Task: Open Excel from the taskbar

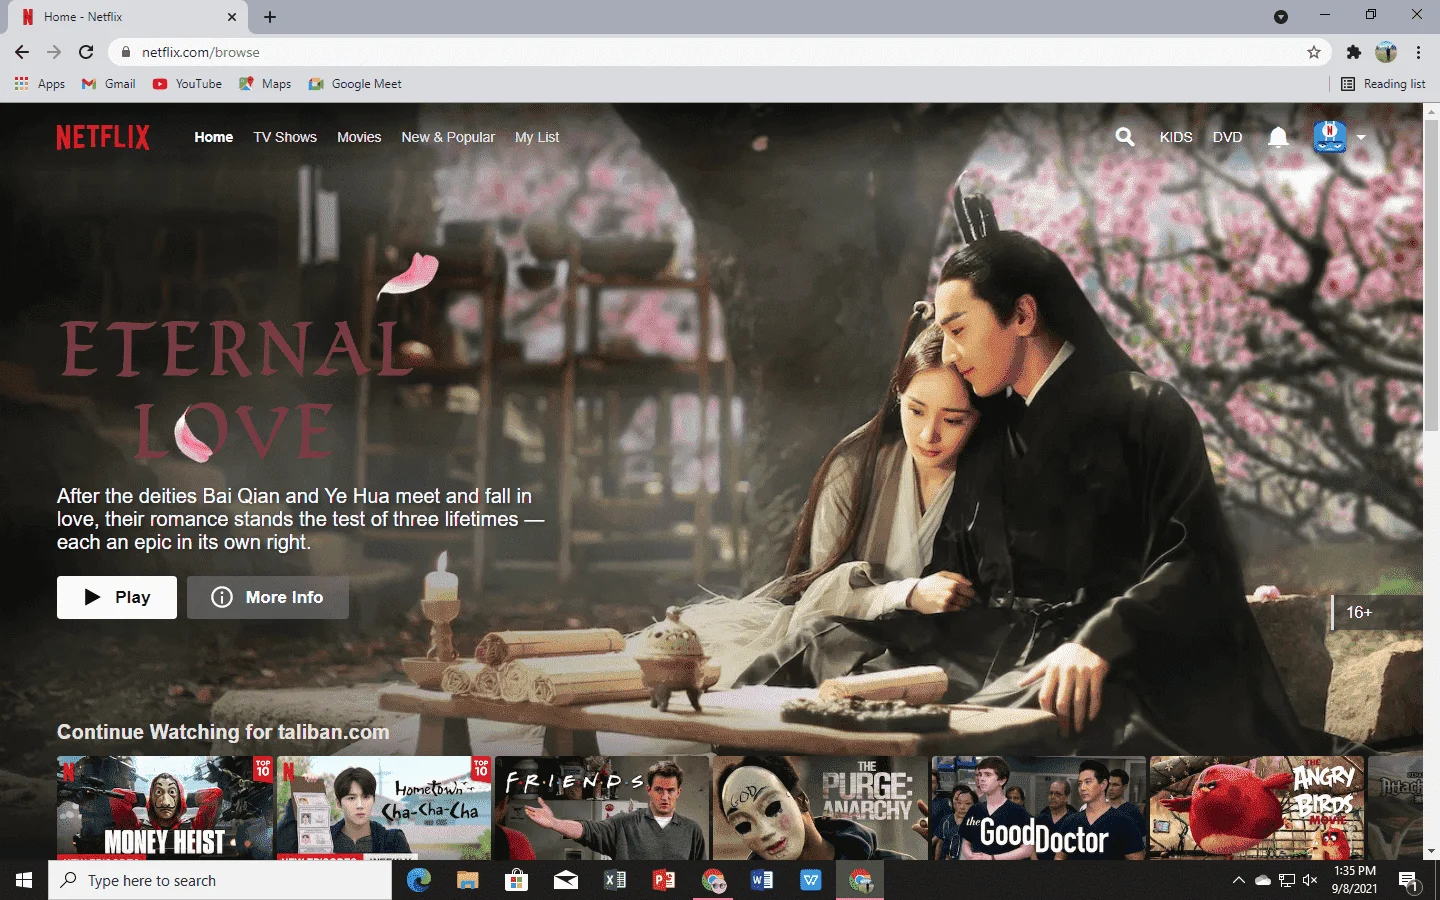Action: tap(615, 881)
